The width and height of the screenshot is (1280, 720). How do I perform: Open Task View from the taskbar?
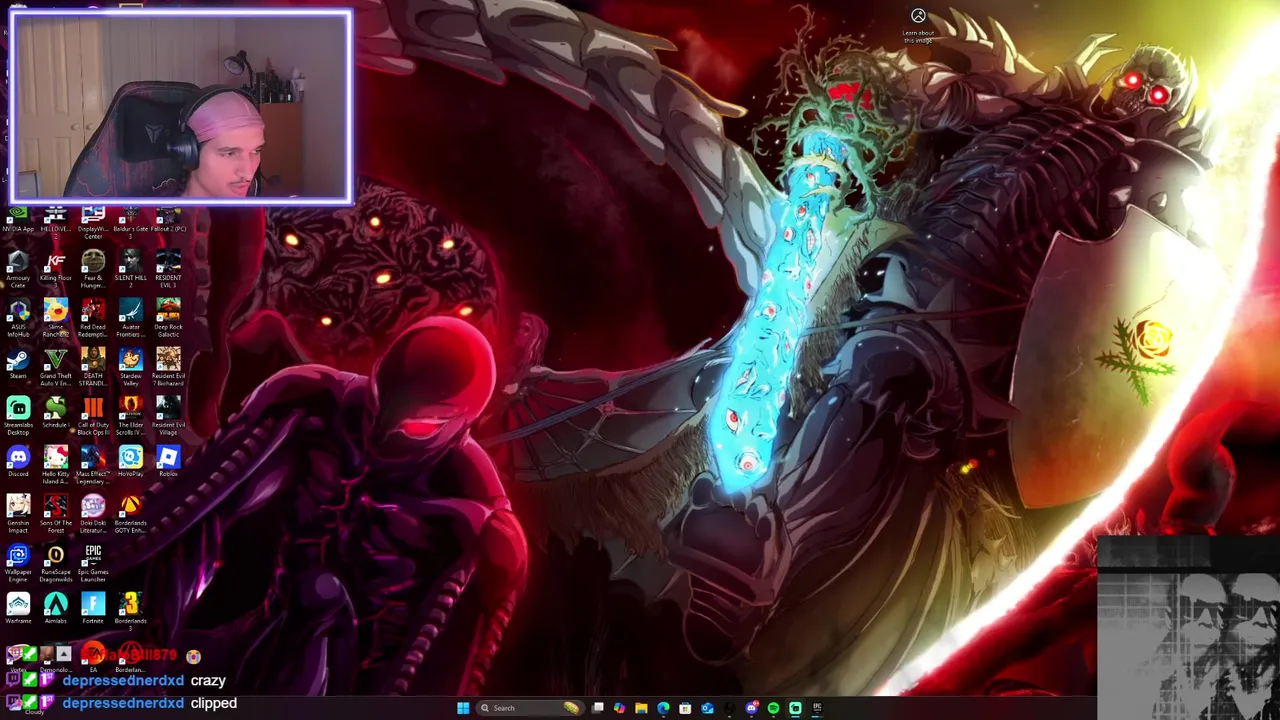[x=598, y=708]
